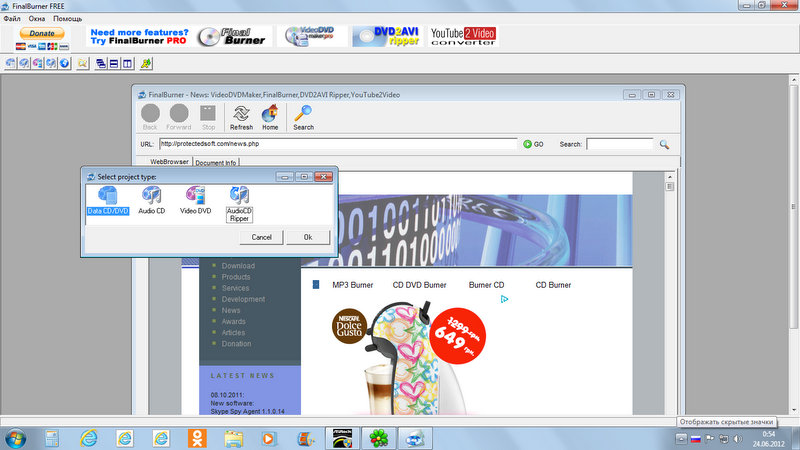This screenshot has width=800, height=450.
Task: Open the Products link on the web page
Action: click(x=236, y=277)
